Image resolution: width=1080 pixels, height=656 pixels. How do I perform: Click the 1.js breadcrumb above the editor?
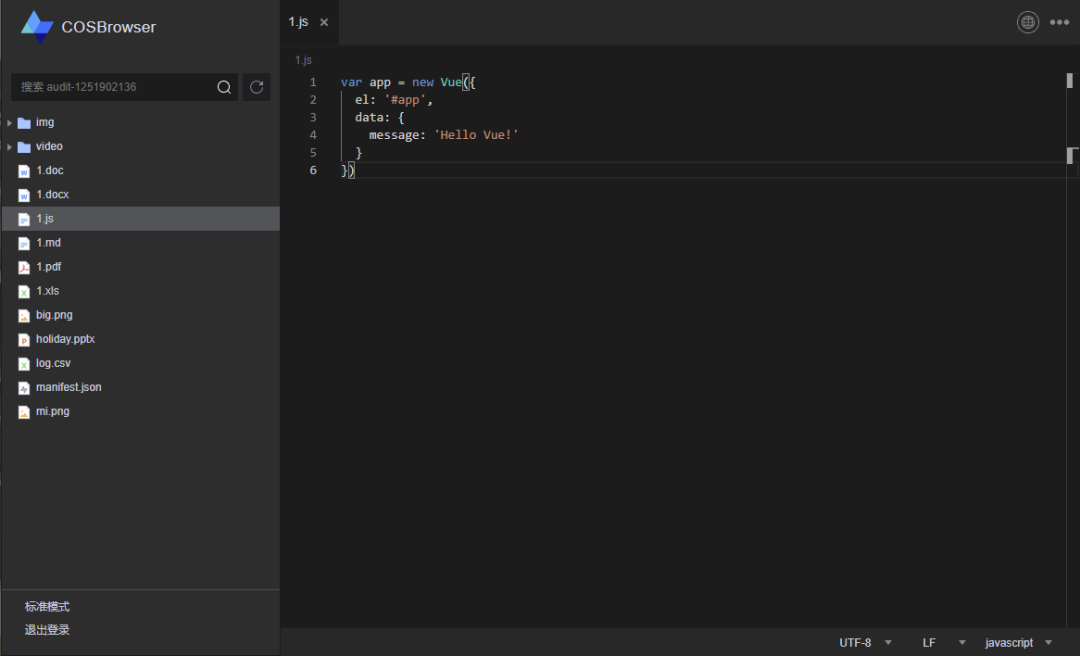pyautogui.click(x=303, y=60)
